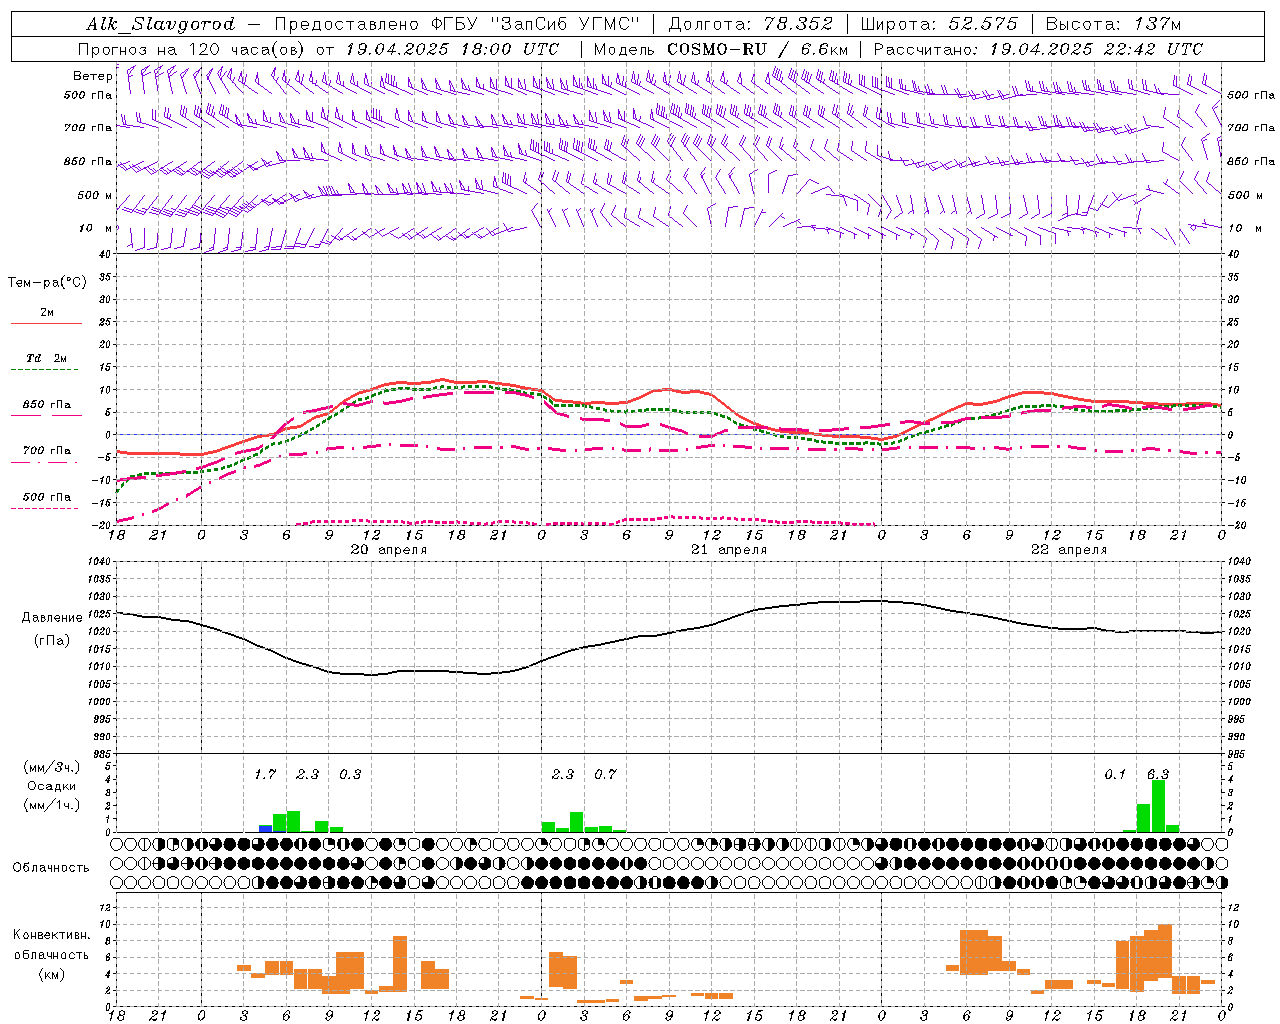Screen dimensions: 1280x1024
Task: Click the precipitation total 0.1
Action: 1115,775
